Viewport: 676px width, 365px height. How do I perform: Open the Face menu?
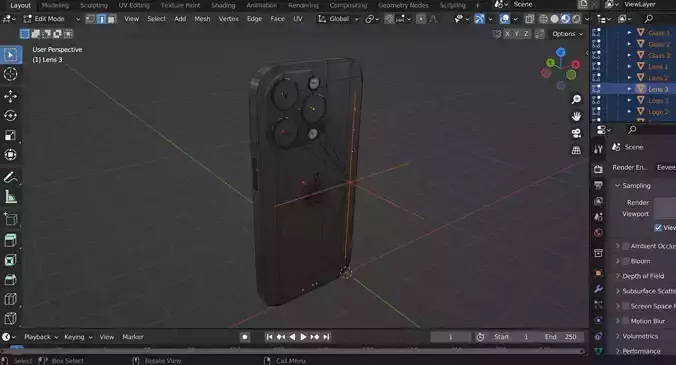click(277, 19)
